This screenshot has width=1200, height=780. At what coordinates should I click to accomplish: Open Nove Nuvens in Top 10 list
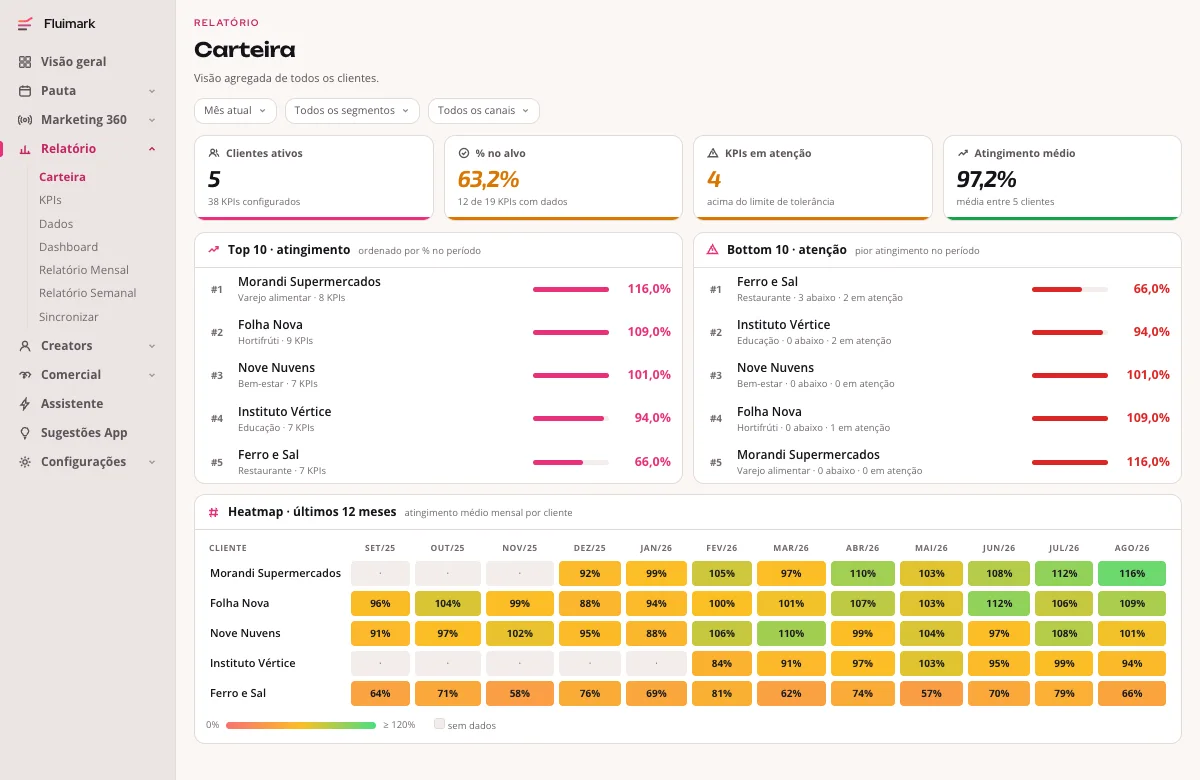click(x=438, y=375)
